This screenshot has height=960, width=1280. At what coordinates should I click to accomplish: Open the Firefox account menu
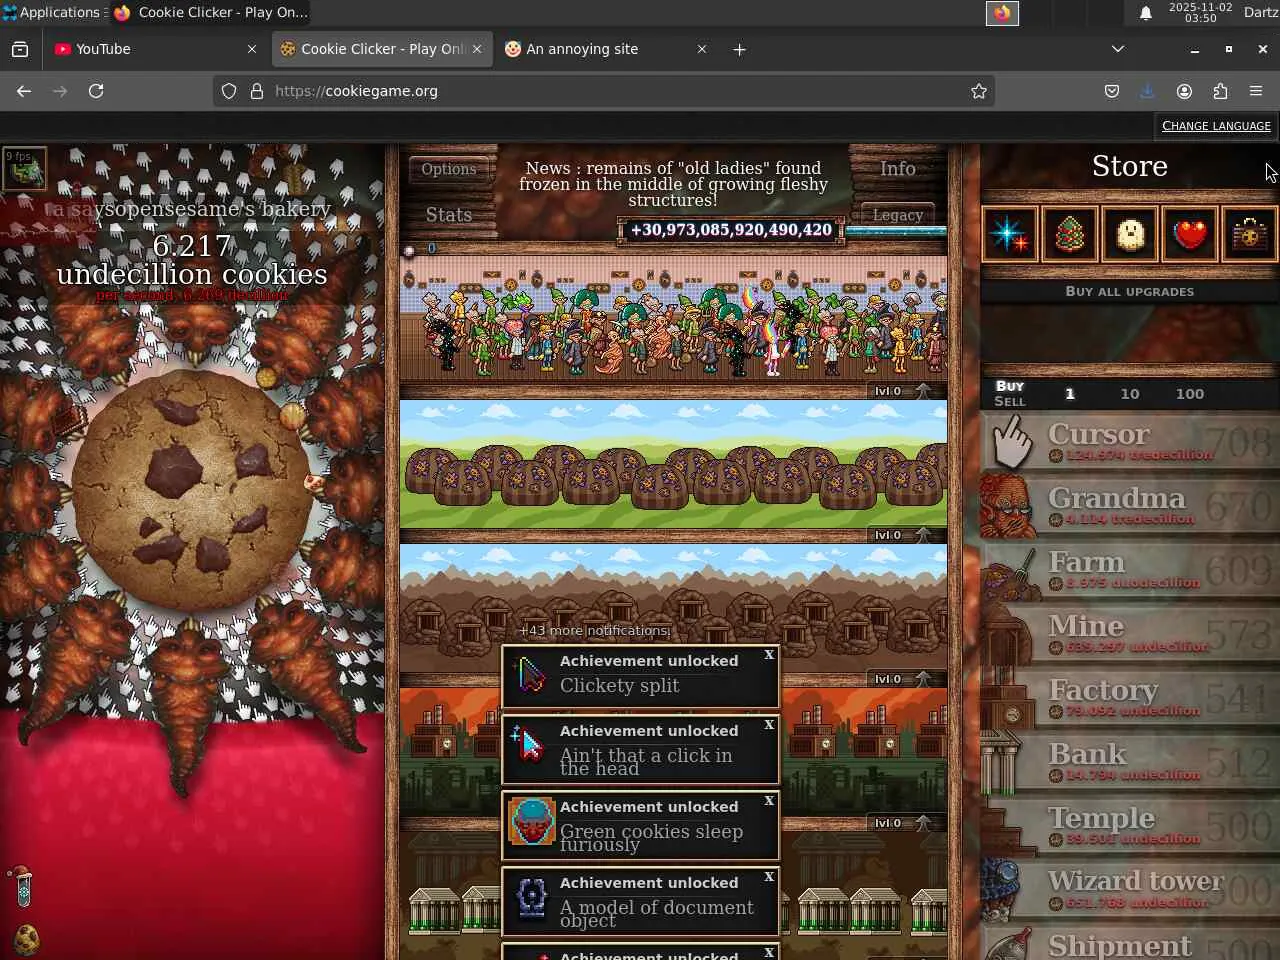click(x=1184, y=91)
